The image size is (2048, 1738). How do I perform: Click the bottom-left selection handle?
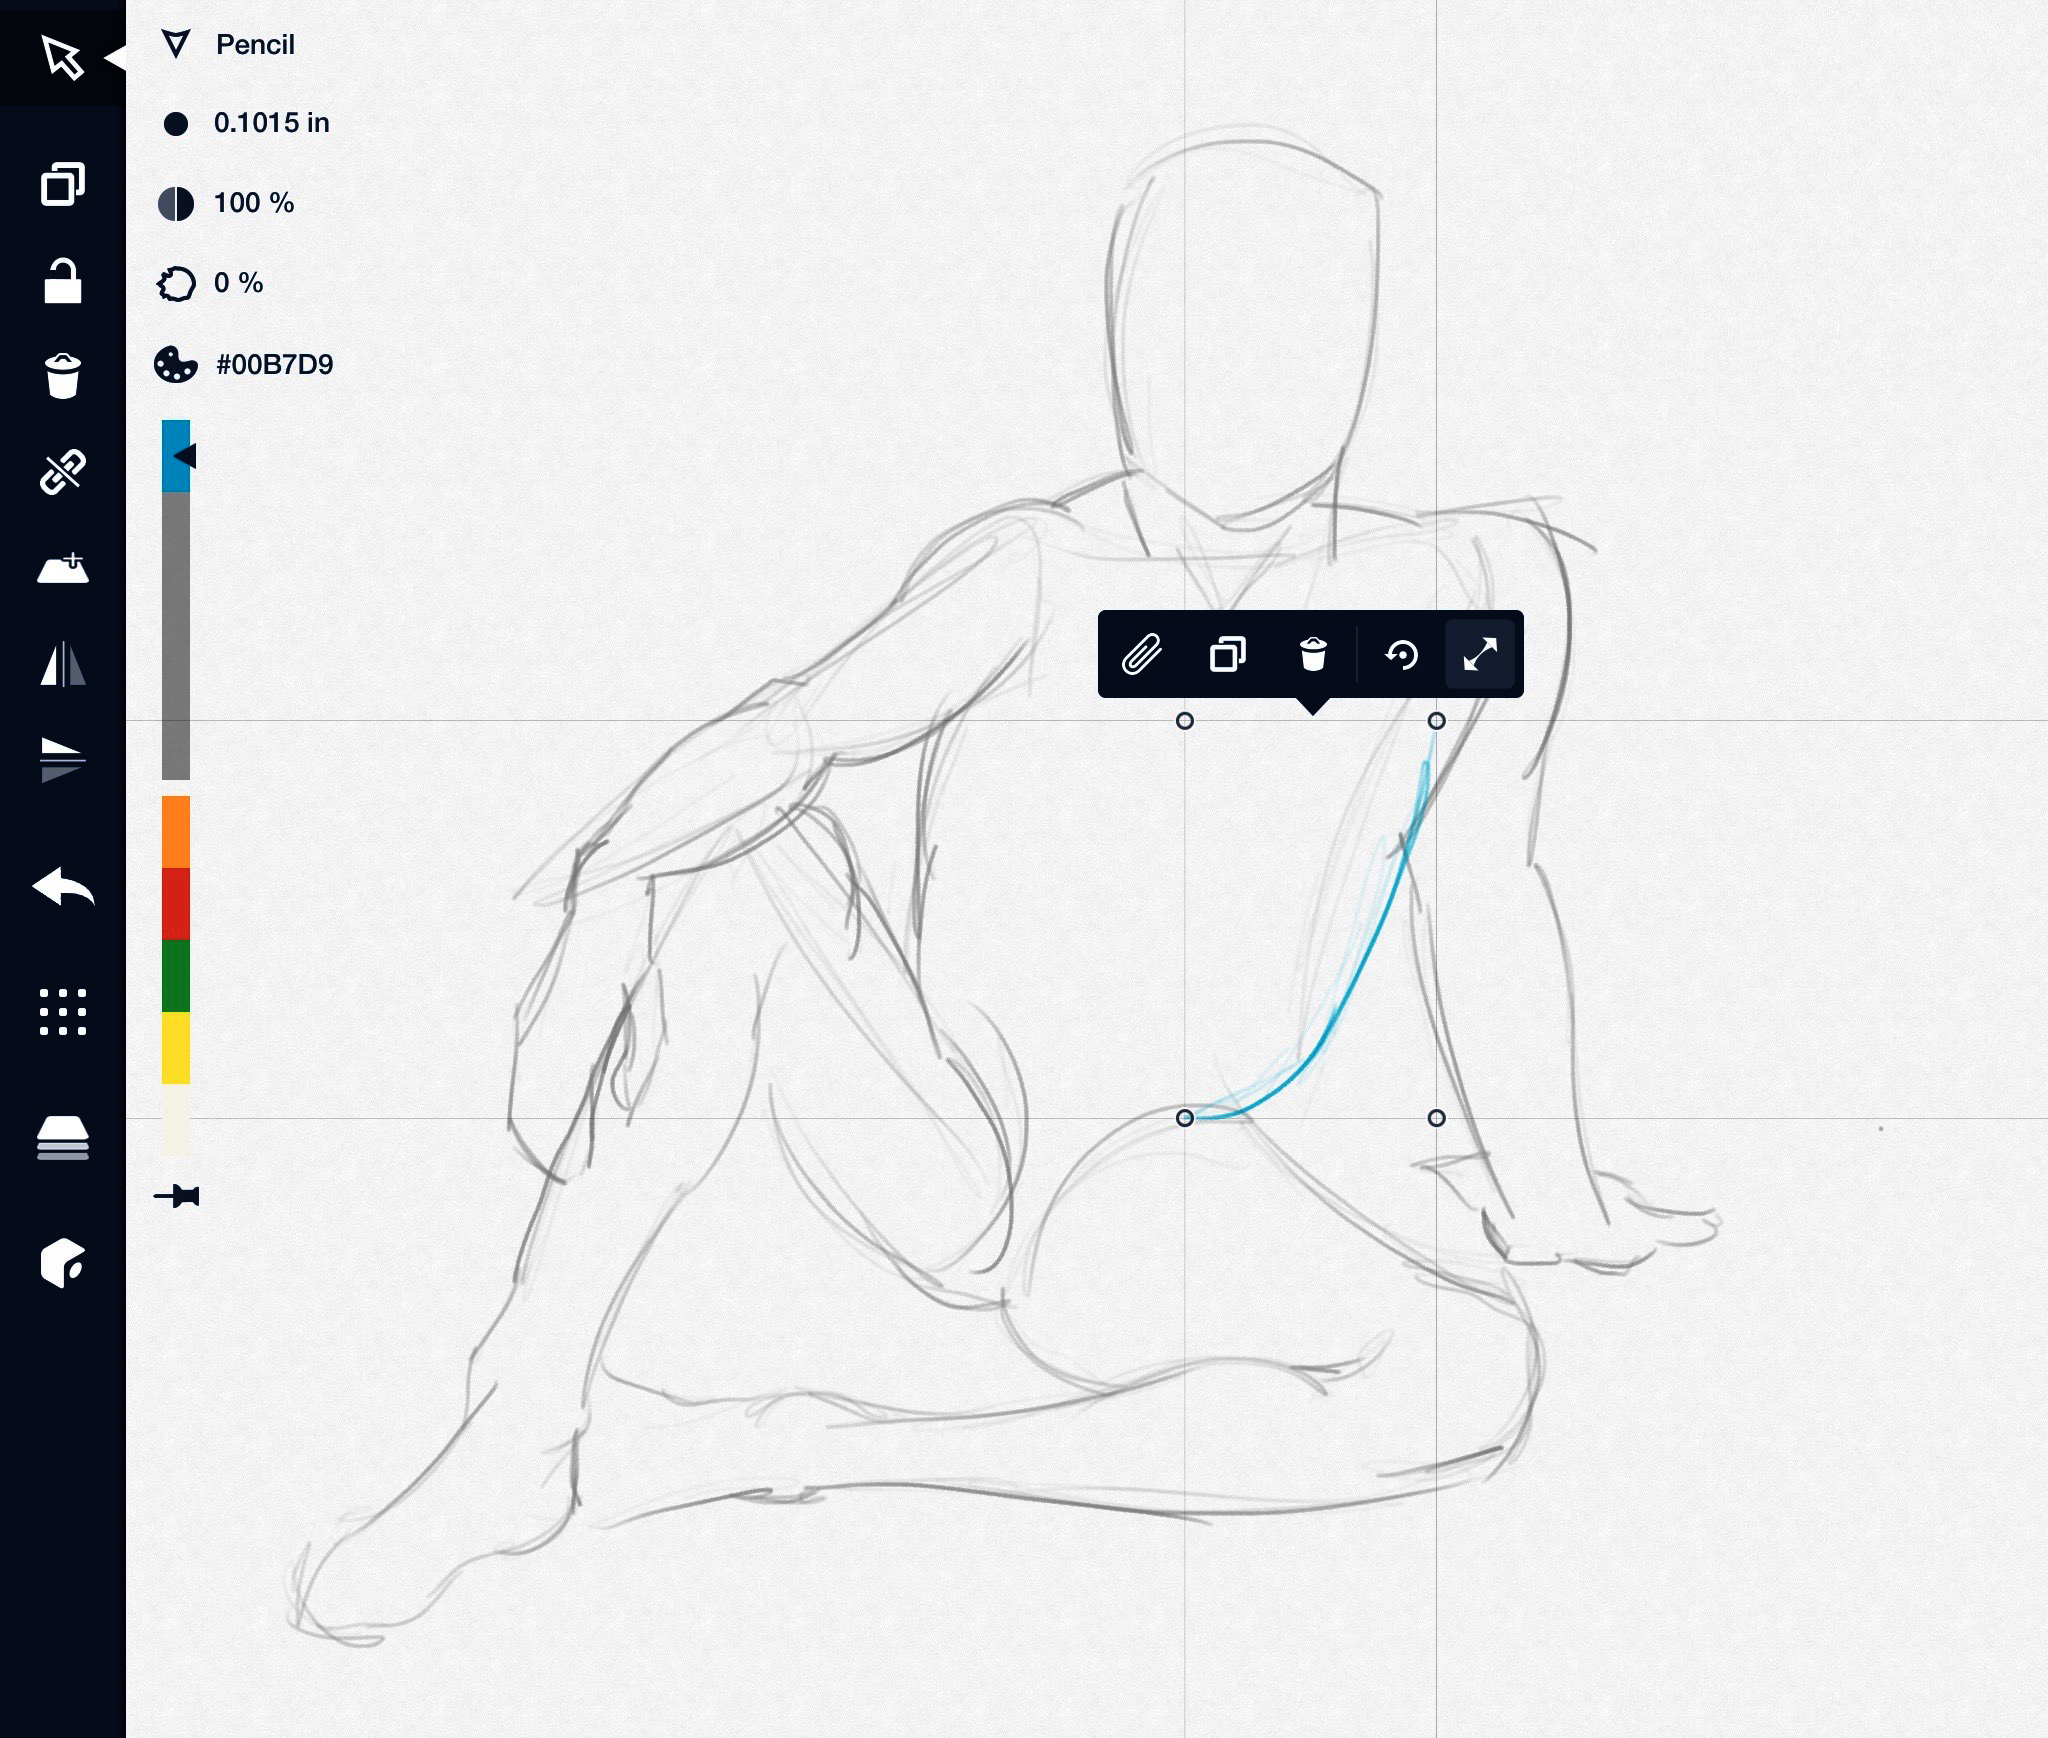[1185, 1118]
